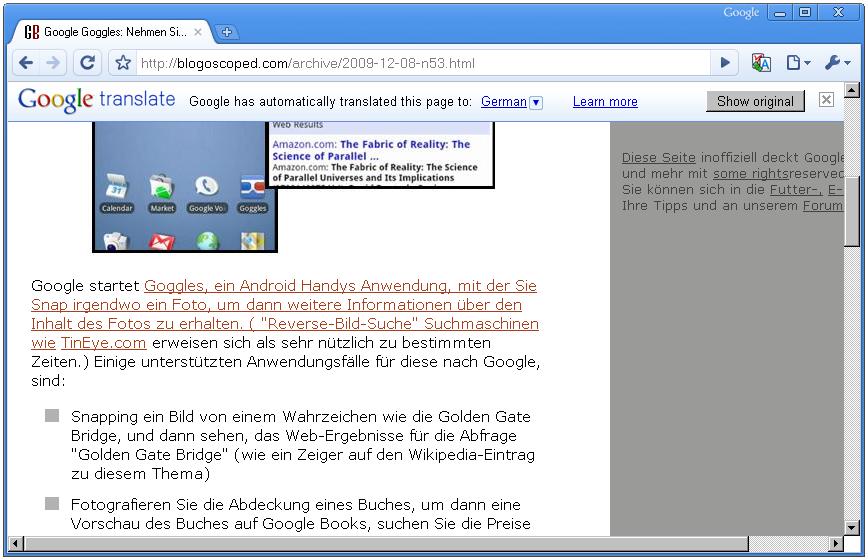Click the Amazon.com Fabric of Reality result

[x=371, y=150]
